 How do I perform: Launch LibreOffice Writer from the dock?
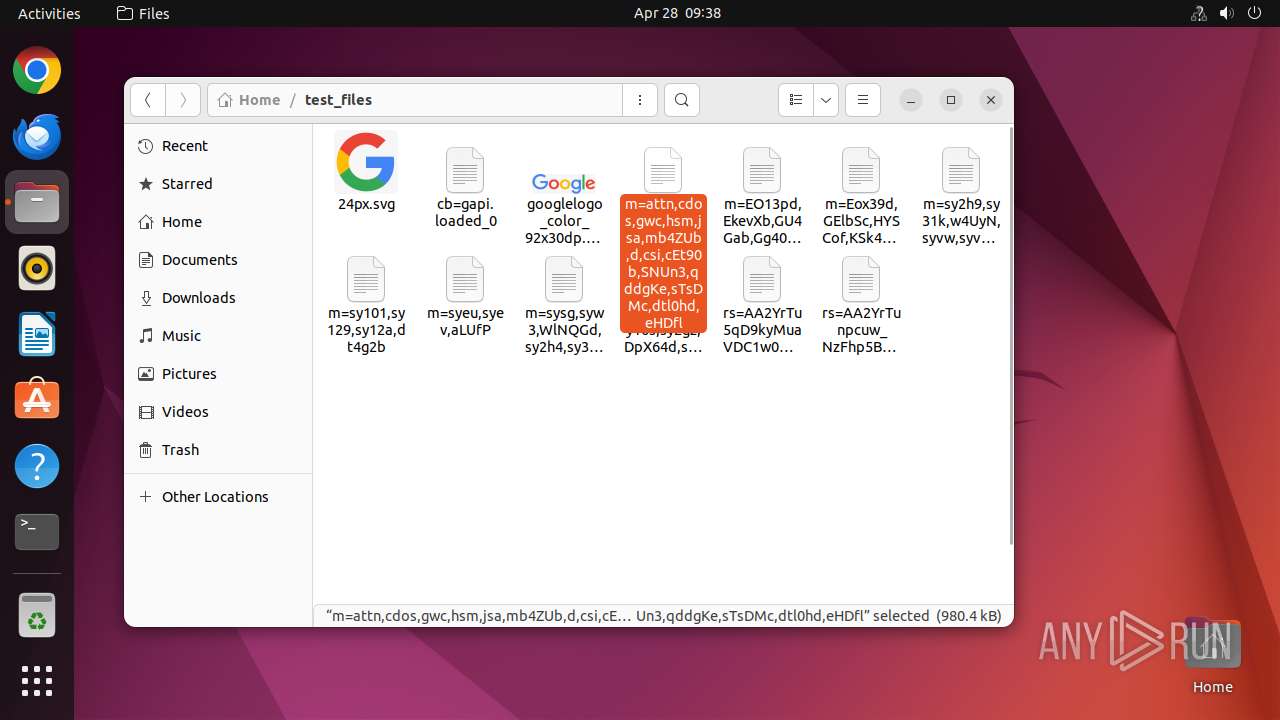pyautogui.click(x=37, y=334)
